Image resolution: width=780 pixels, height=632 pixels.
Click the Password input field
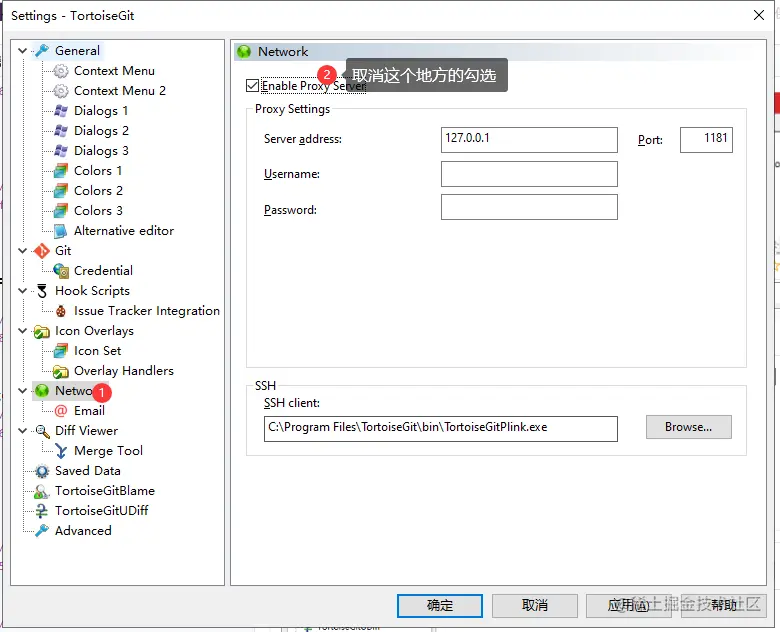coord(529,207)
